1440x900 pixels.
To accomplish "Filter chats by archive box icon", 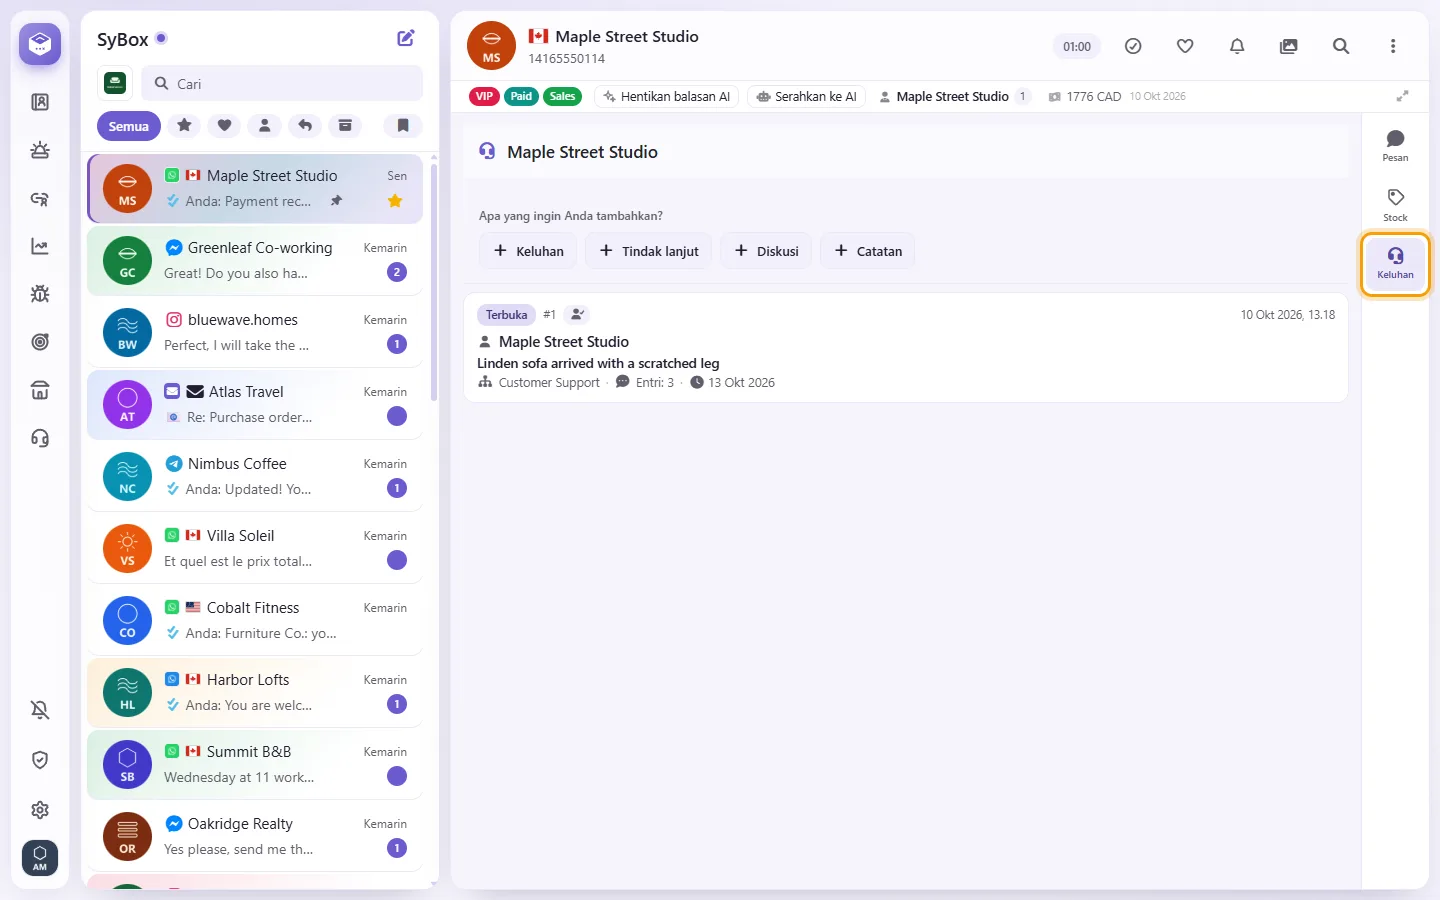I will (344, 126).
